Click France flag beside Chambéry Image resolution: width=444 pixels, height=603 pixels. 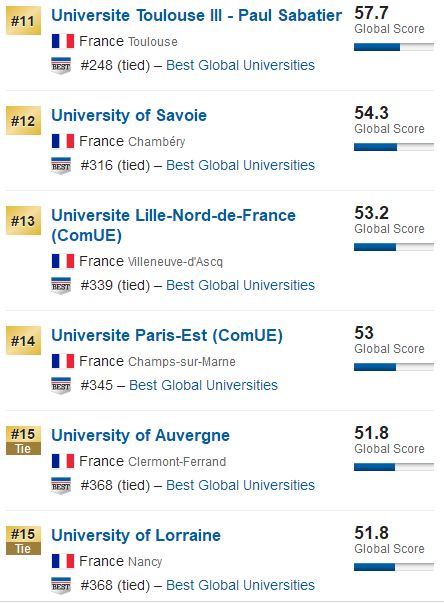[x=63, y=141]
